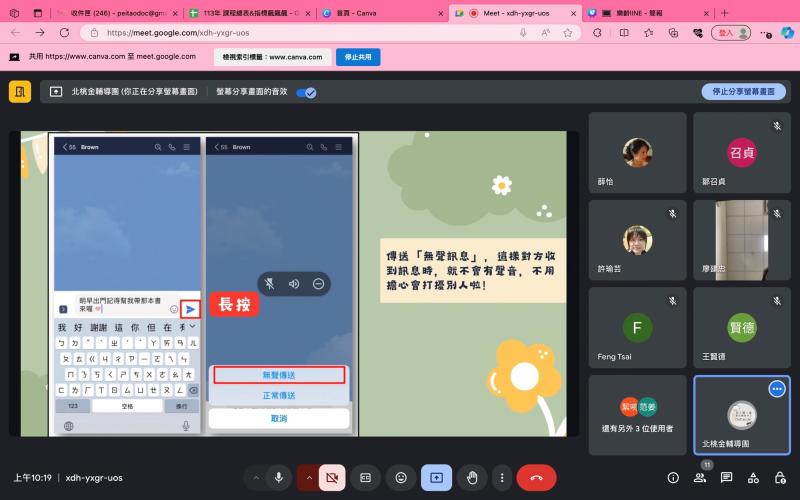Open the favorites list icon
800x500 pixels.
coord(648,33)
